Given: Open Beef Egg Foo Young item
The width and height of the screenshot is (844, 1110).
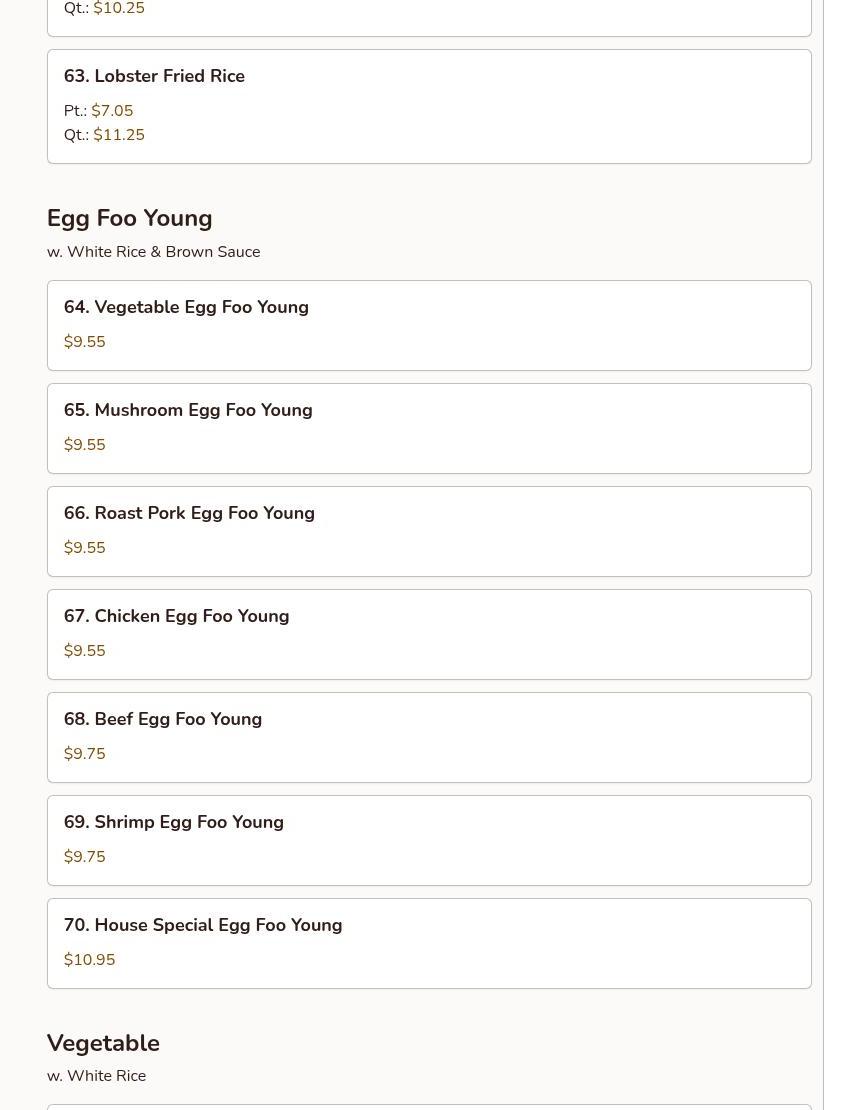Looking at the screenshot, I should (x=163, y=720).
